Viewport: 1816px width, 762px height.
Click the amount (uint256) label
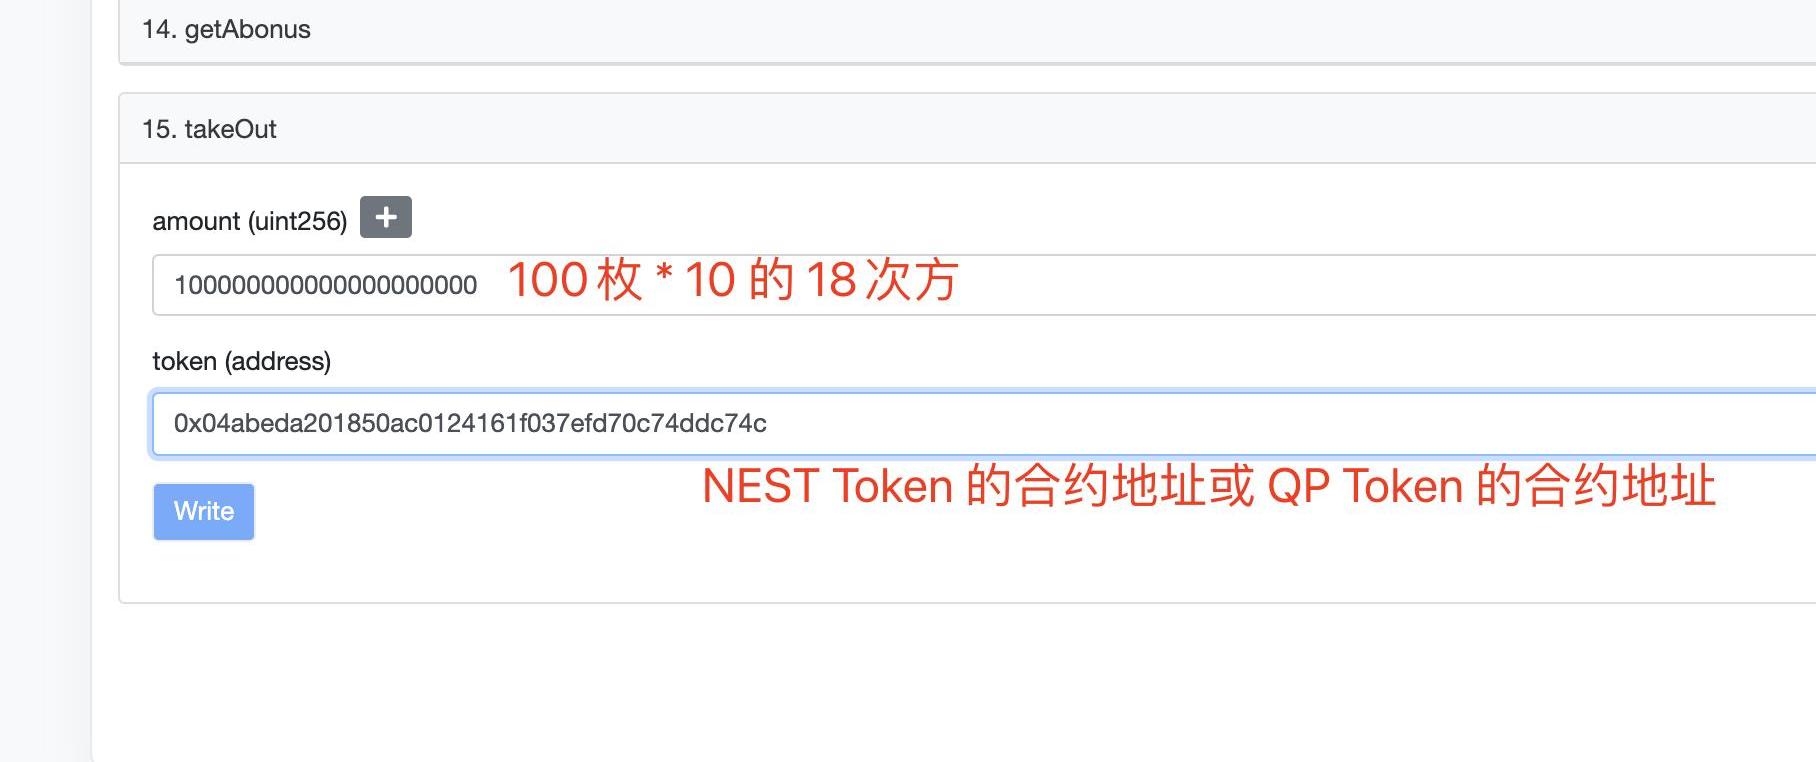249,221
